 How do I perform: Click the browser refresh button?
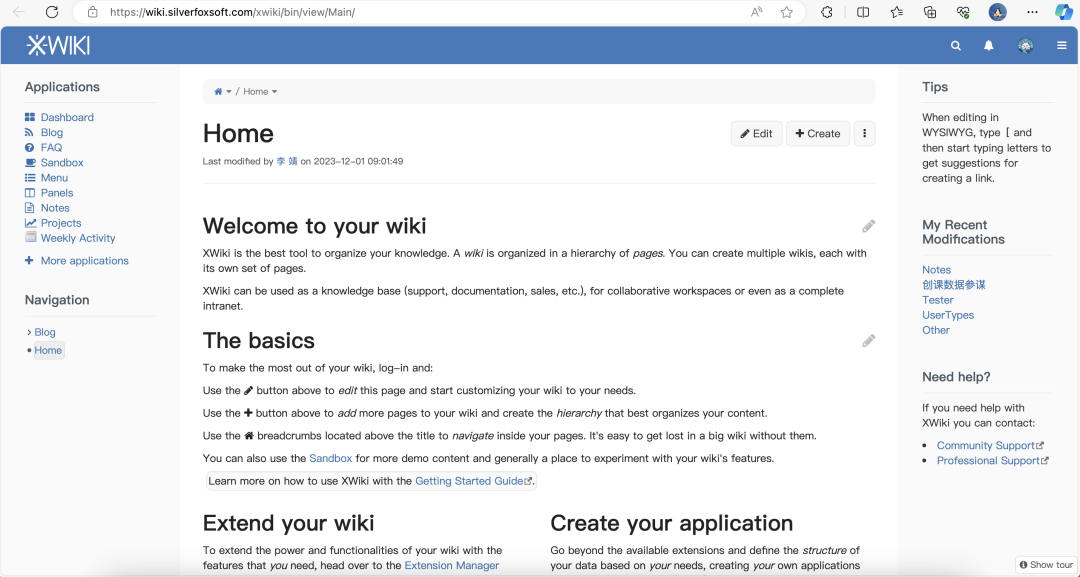pos(52,12)
